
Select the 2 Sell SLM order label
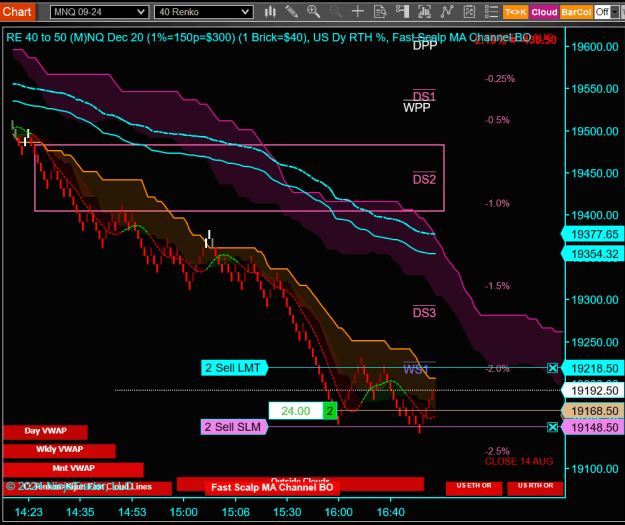(234, 427)
